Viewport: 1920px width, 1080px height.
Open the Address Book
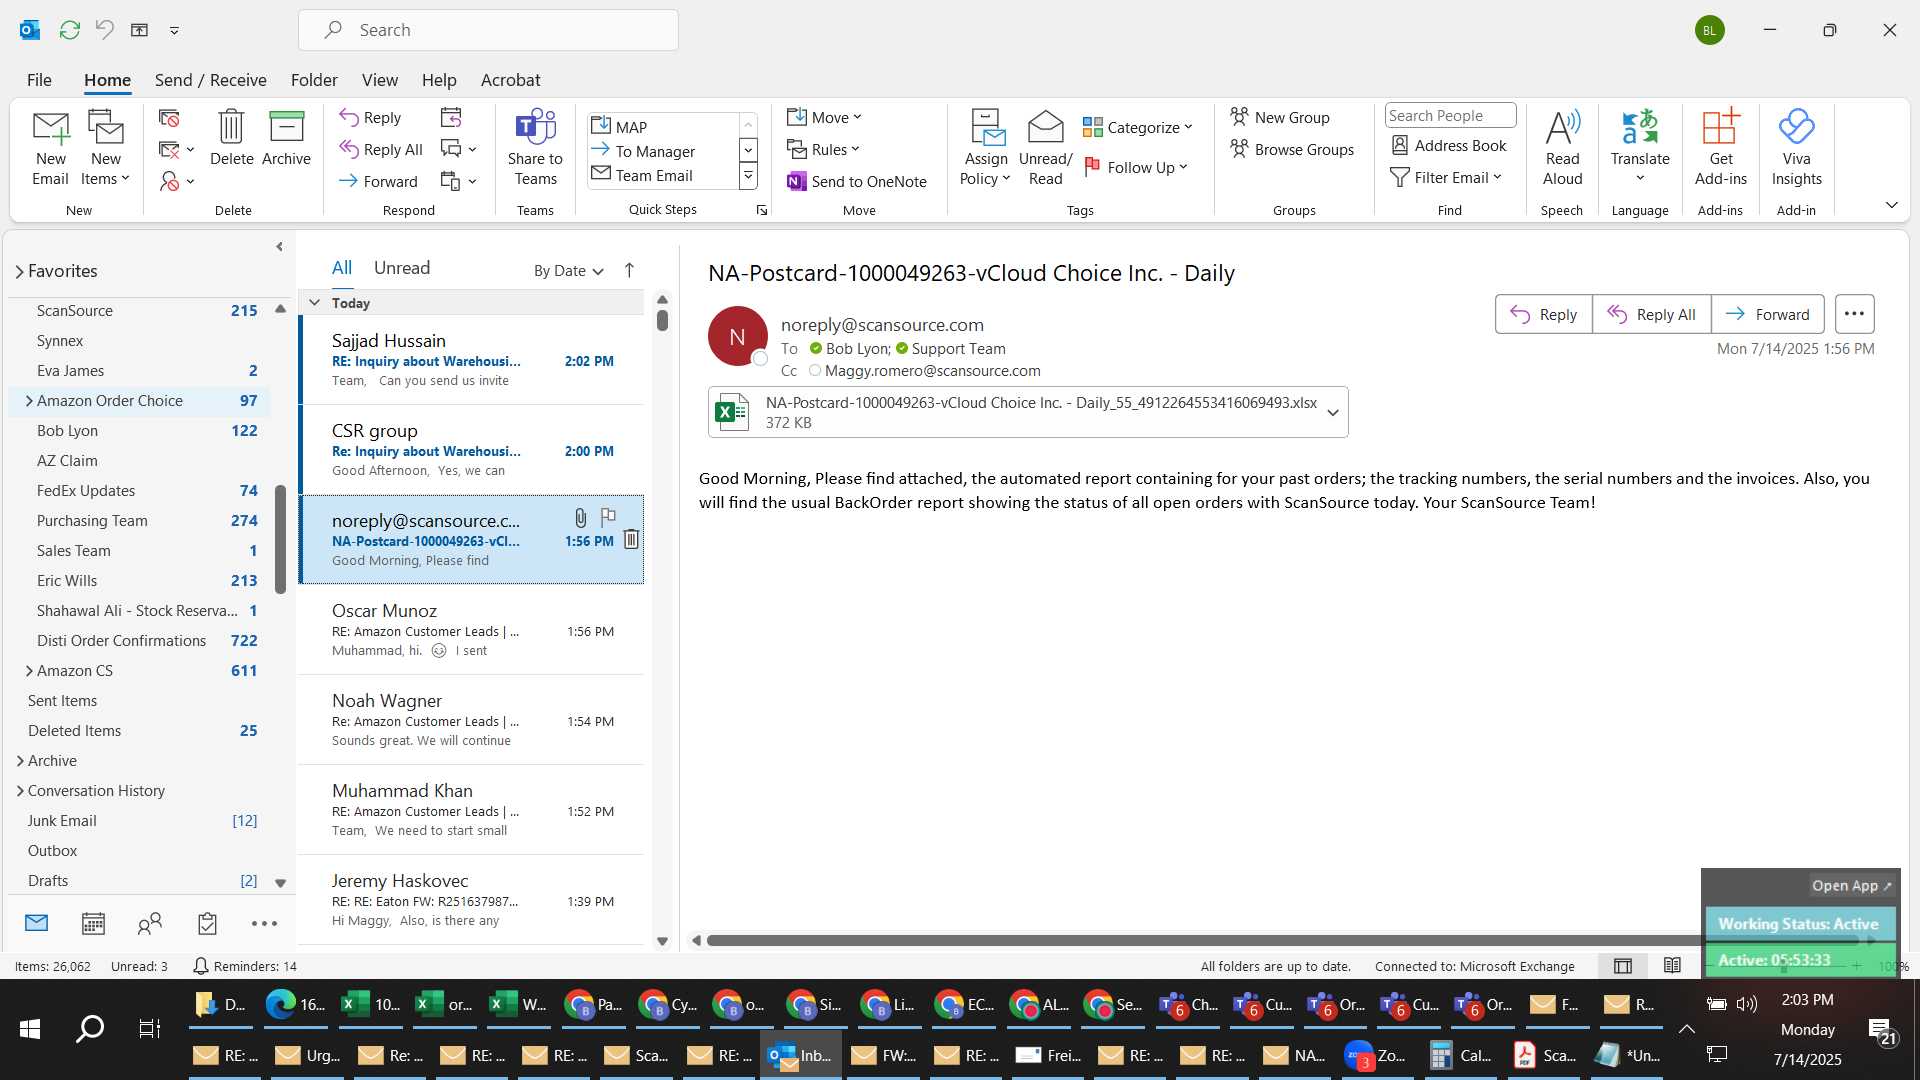[1448, 145]
